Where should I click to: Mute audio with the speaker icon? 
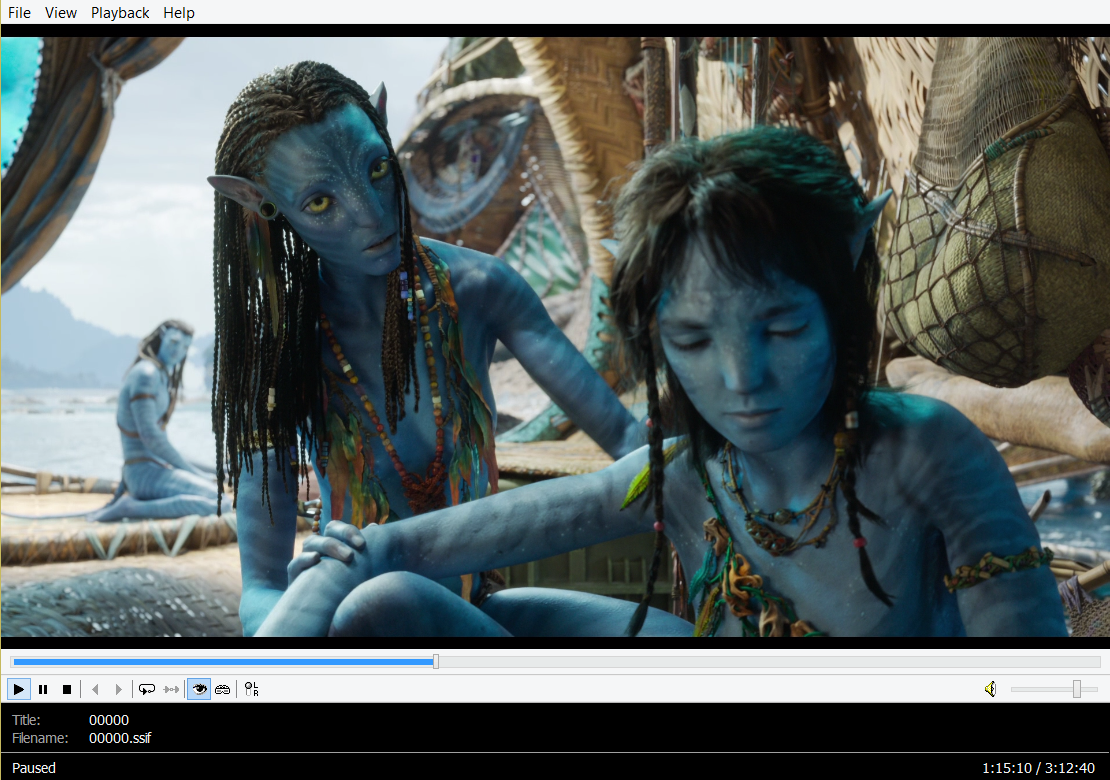click(990, 689)
